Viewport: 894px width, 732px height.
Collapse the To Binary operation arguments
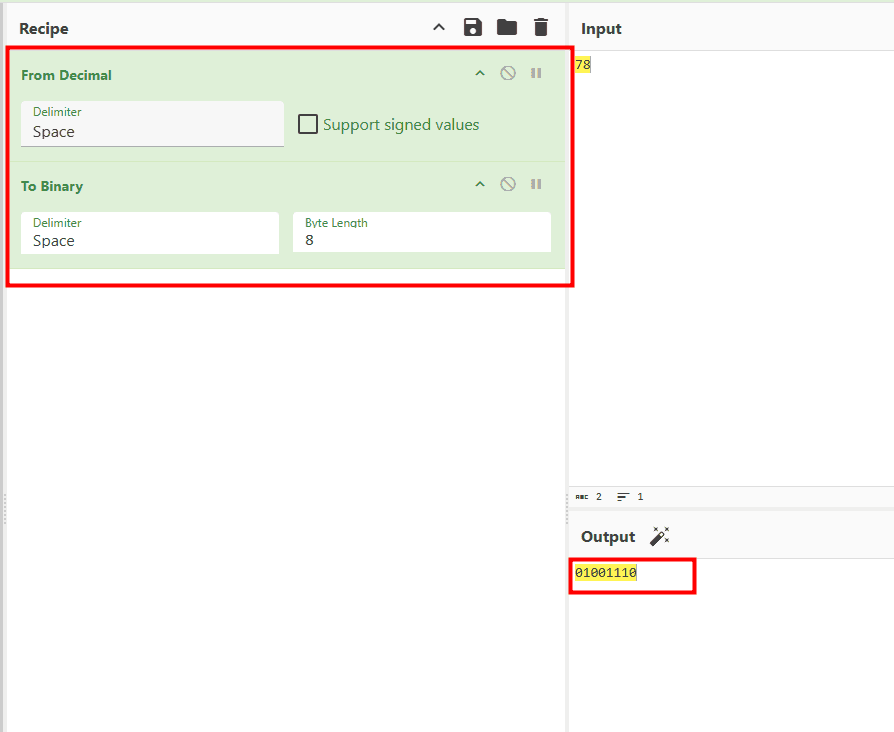pyautogui.click(x=480, y=184)
